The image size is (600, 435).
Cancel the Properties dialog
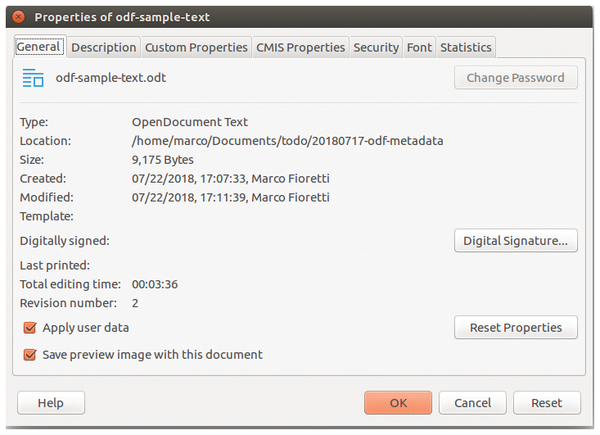pos(472,403)
